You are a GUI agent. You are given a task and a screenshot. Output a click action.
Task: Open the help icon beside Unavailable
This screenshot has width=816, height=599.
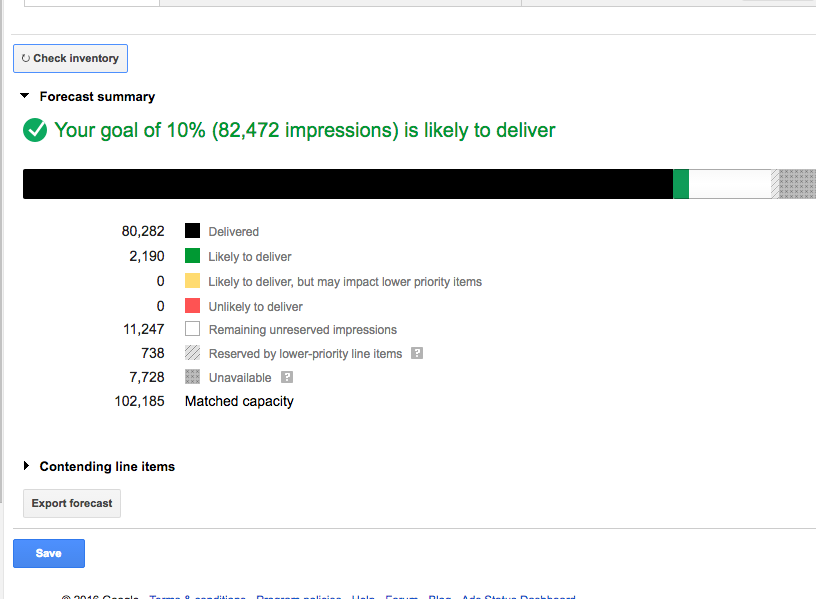287,377
